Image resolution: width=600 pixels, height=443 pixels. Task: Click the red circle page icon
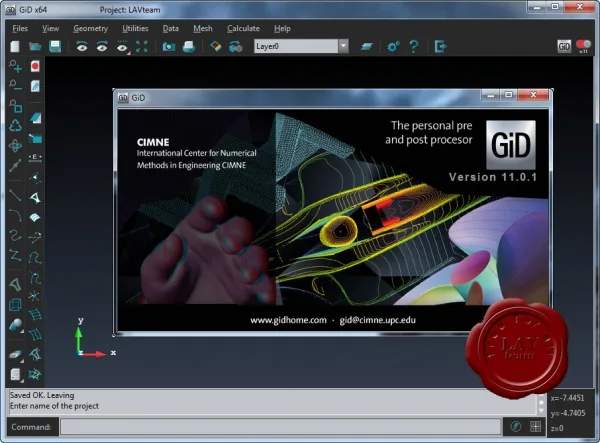(x=35, y=66)
